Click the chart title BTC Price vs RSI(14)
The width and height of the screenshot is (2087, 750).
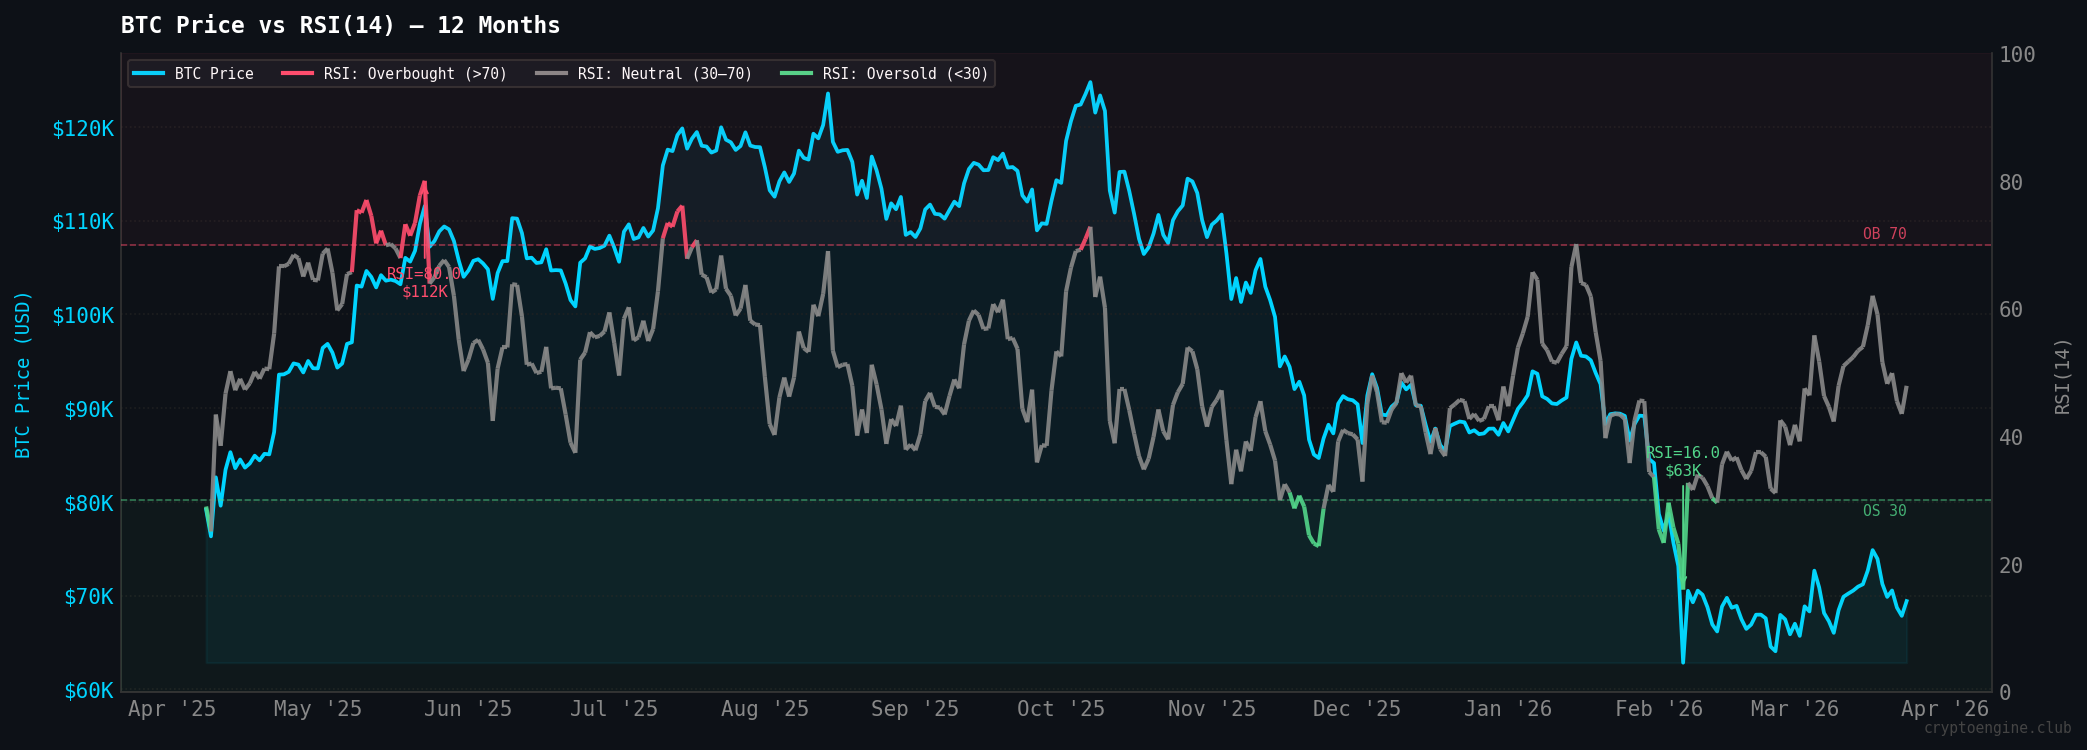pos(340,25)
